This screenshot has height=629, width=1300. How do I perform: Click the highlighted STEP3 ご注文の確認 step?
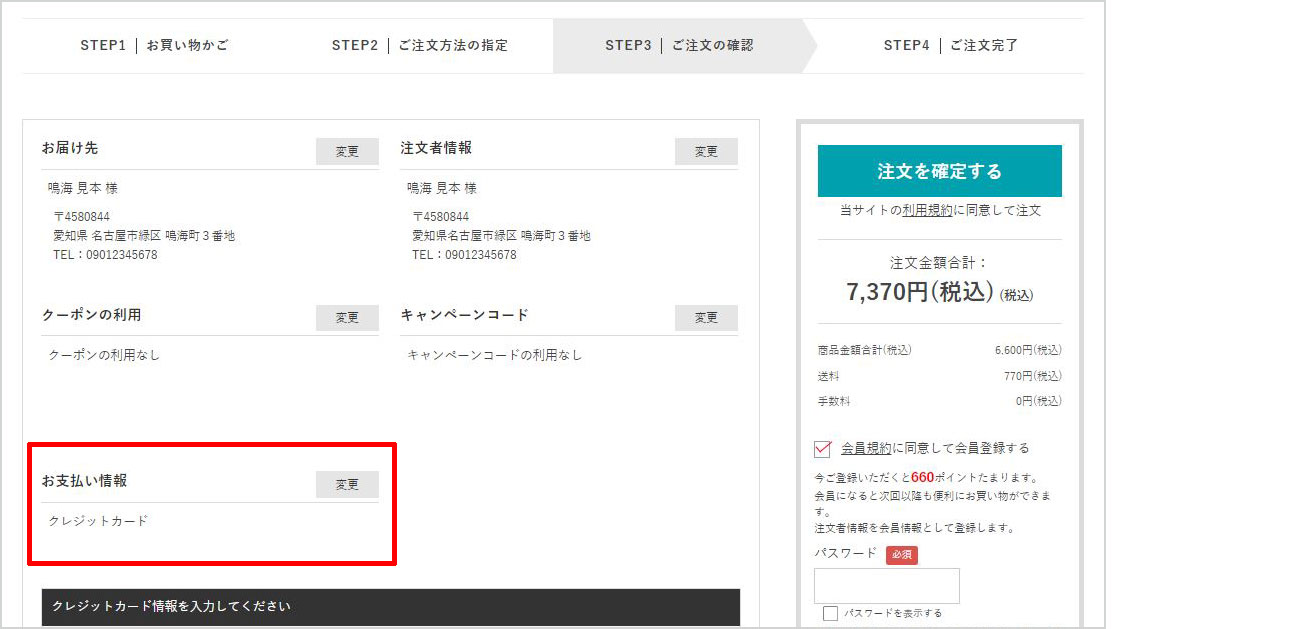(x=685, y=44)
